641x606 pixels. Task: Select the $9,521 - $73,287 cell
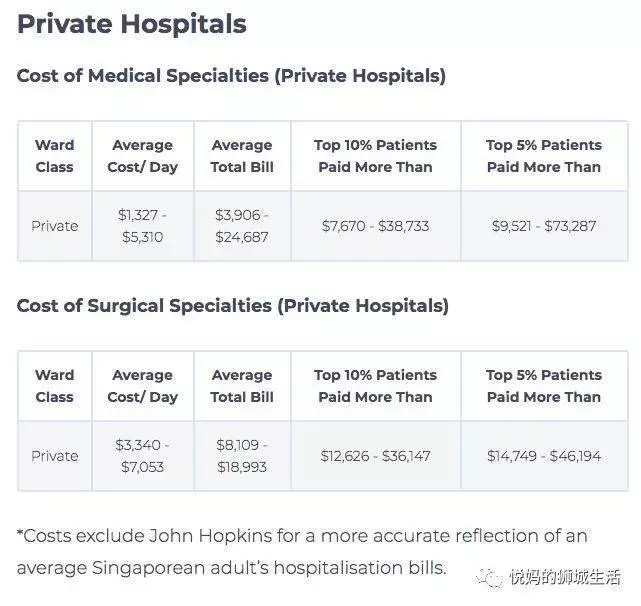click(x=544, y=226)
